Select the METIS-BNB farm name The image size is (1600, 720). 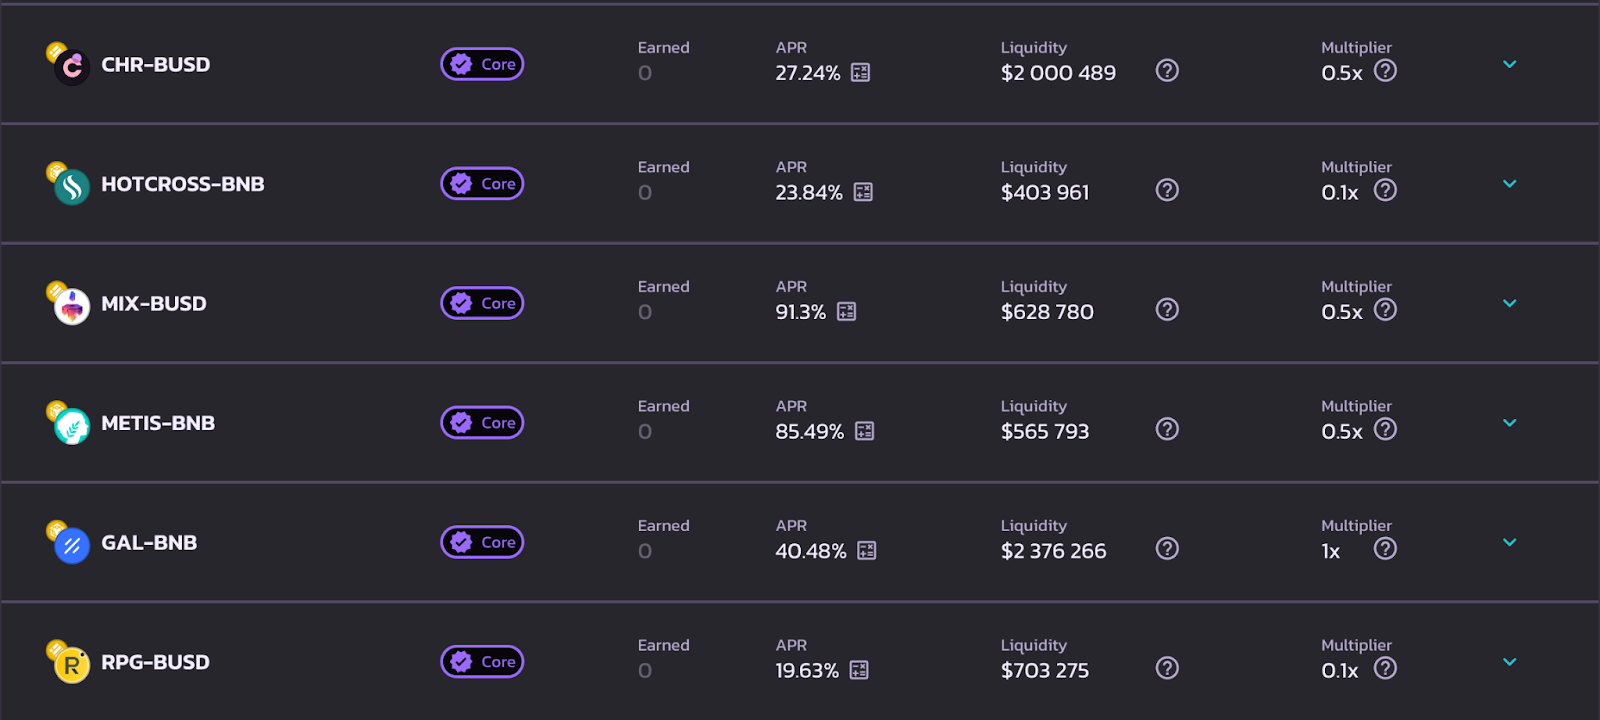pos(158,423)
